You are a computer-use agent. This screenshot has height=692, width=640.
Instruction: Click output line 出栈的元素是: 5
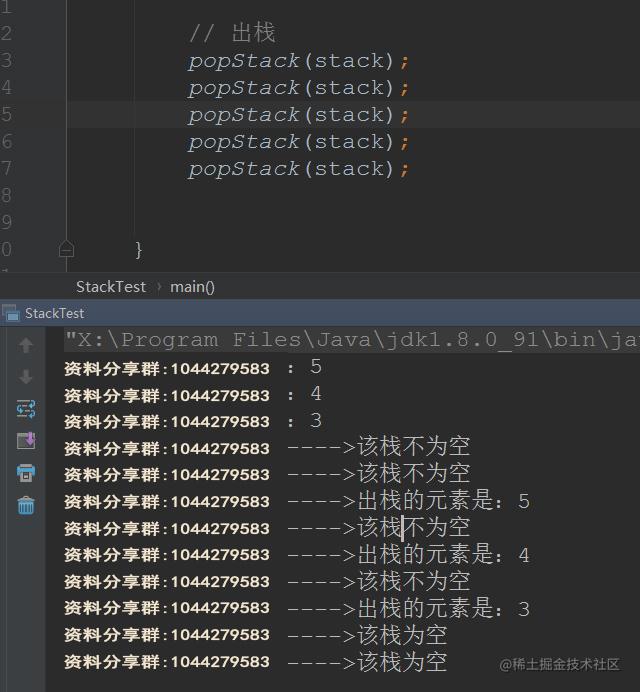pyautogui.click(x=297, y=501)
